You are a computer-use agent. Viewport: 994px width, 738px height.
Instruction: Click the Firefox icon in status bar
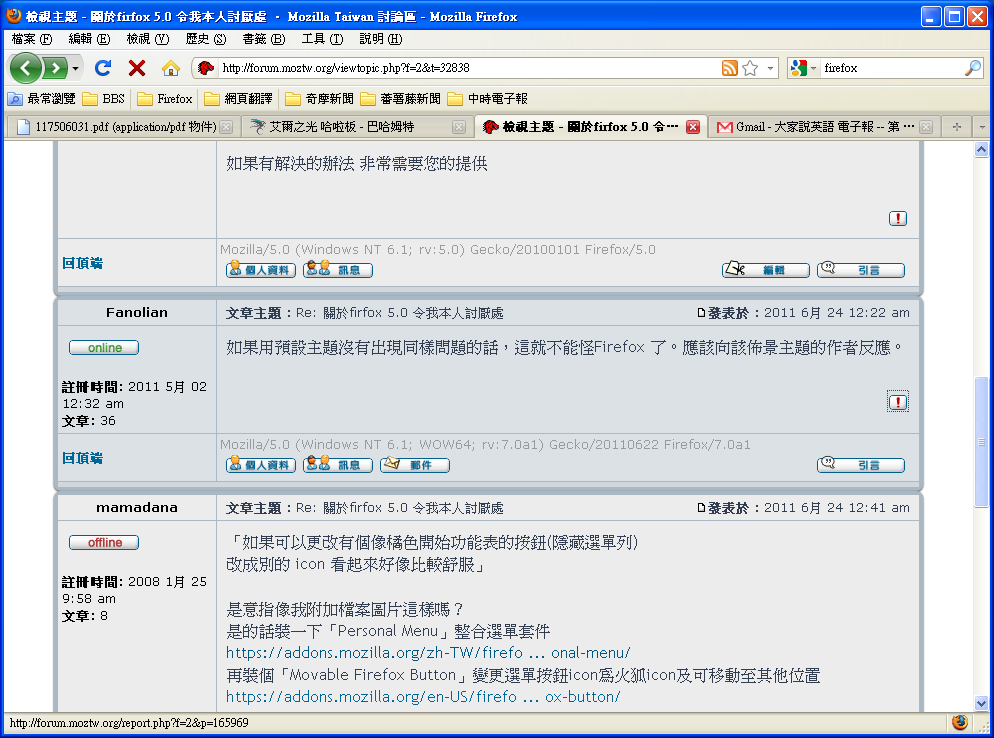pos(960,722)
